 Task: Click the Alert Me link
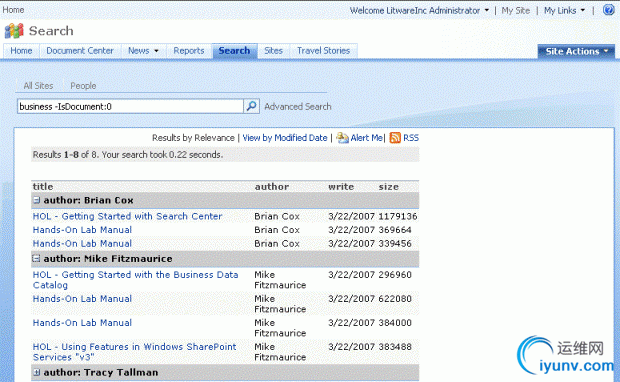tap(366, 138)
